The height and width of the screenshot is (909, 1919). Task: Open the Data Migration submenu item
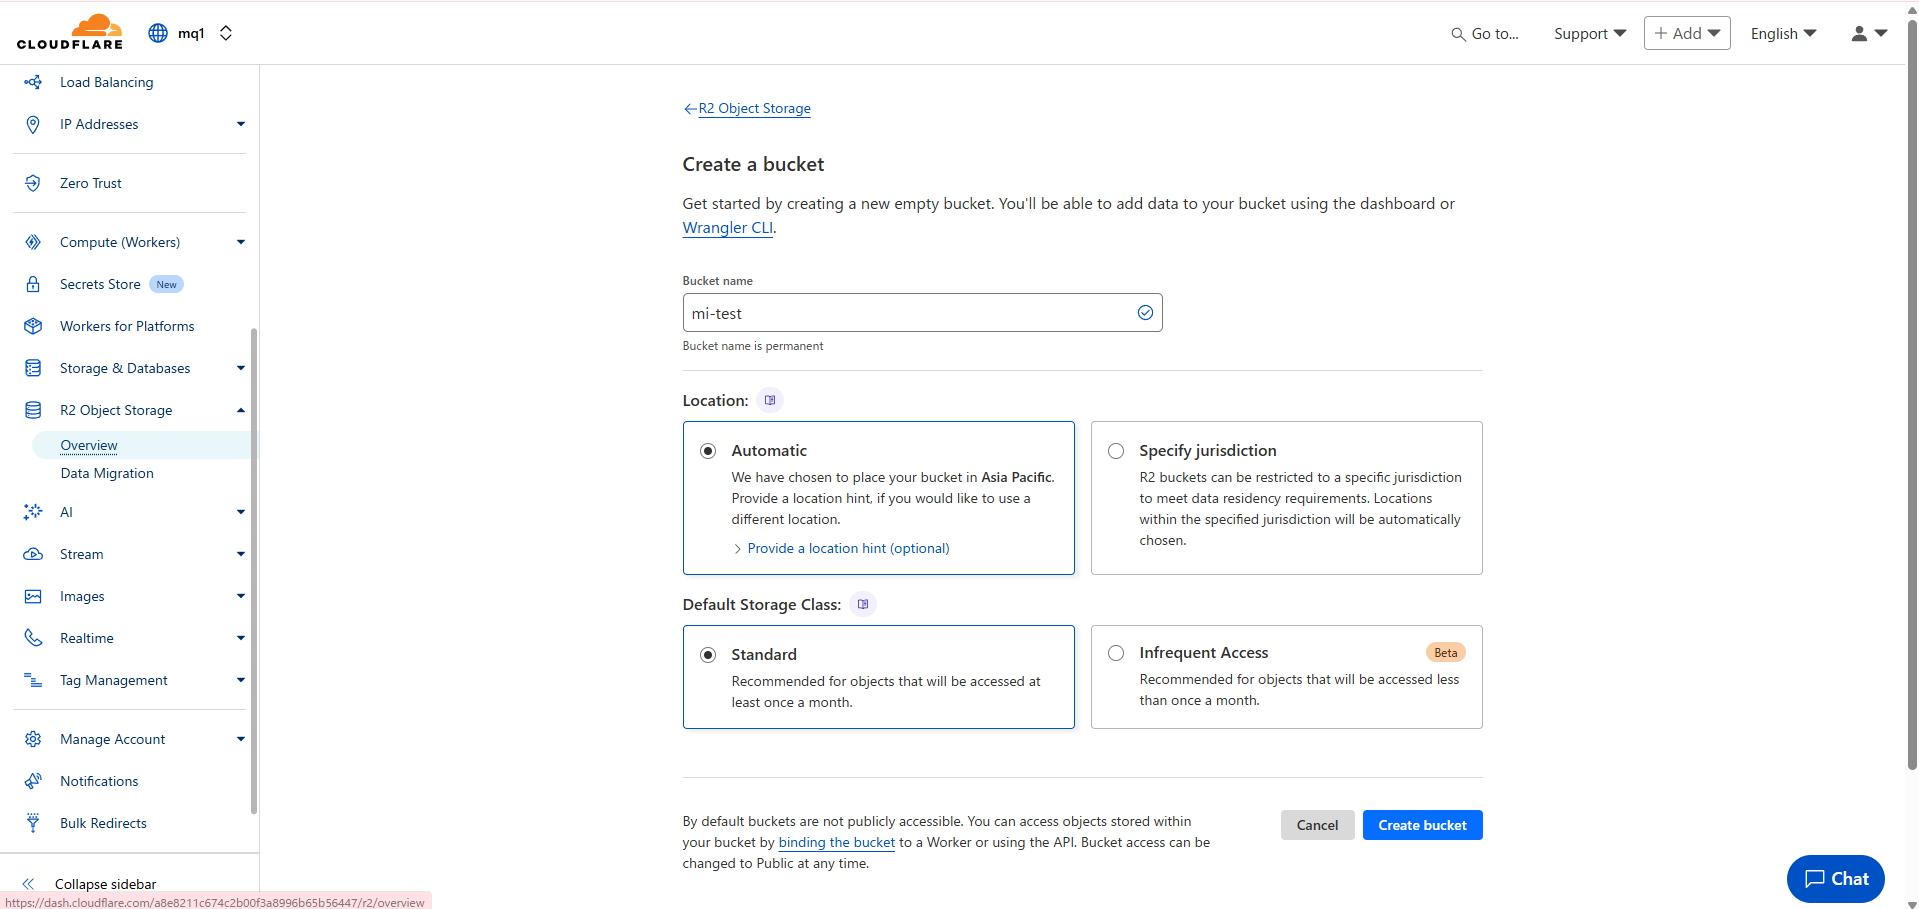(107, 473)
